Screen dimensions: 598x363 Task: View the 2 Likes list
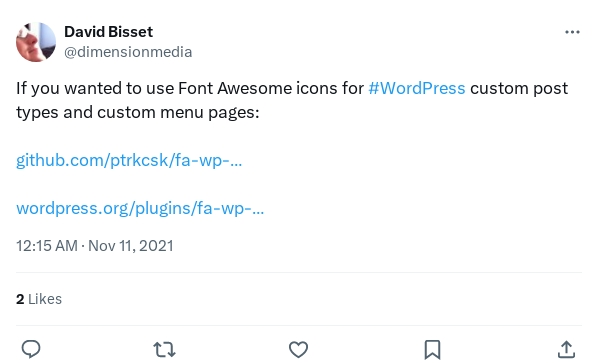(39, 299)
